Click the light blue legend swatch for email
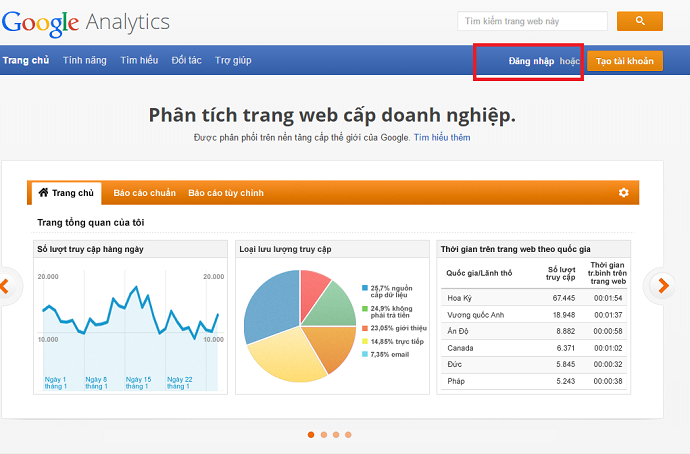690x454 pixels. tap(364, 354)
